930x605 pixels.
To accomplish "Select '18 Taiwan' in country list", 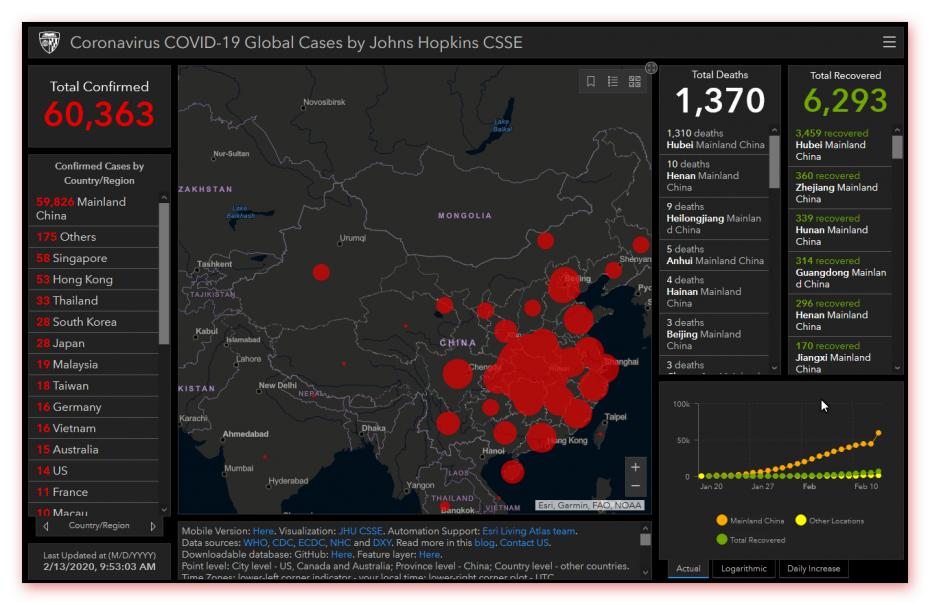I will 94,386.
